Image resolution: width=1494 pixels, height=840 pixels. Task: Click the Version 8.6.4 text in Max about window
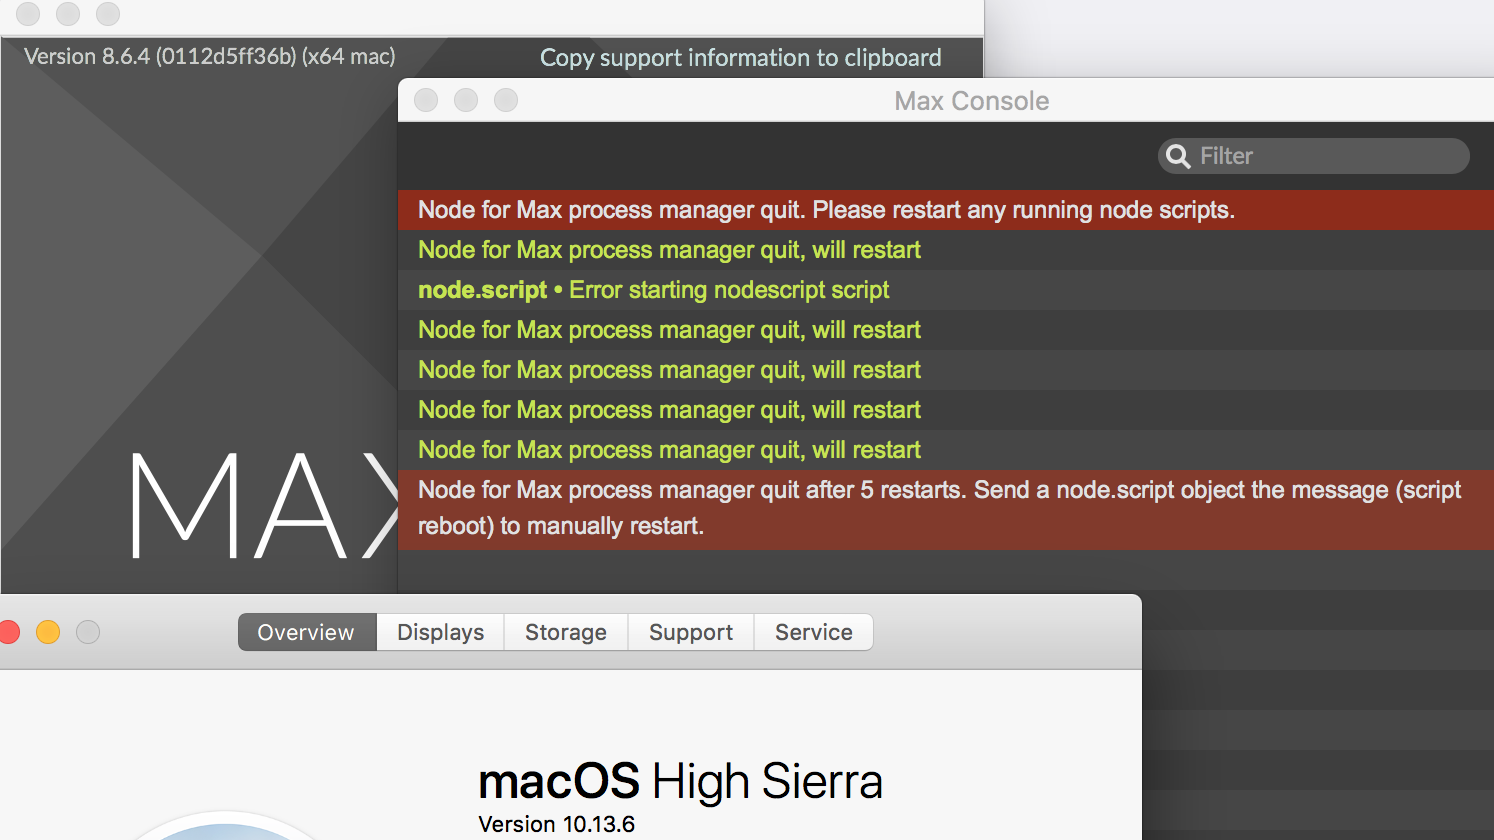[x=210, y=56]
